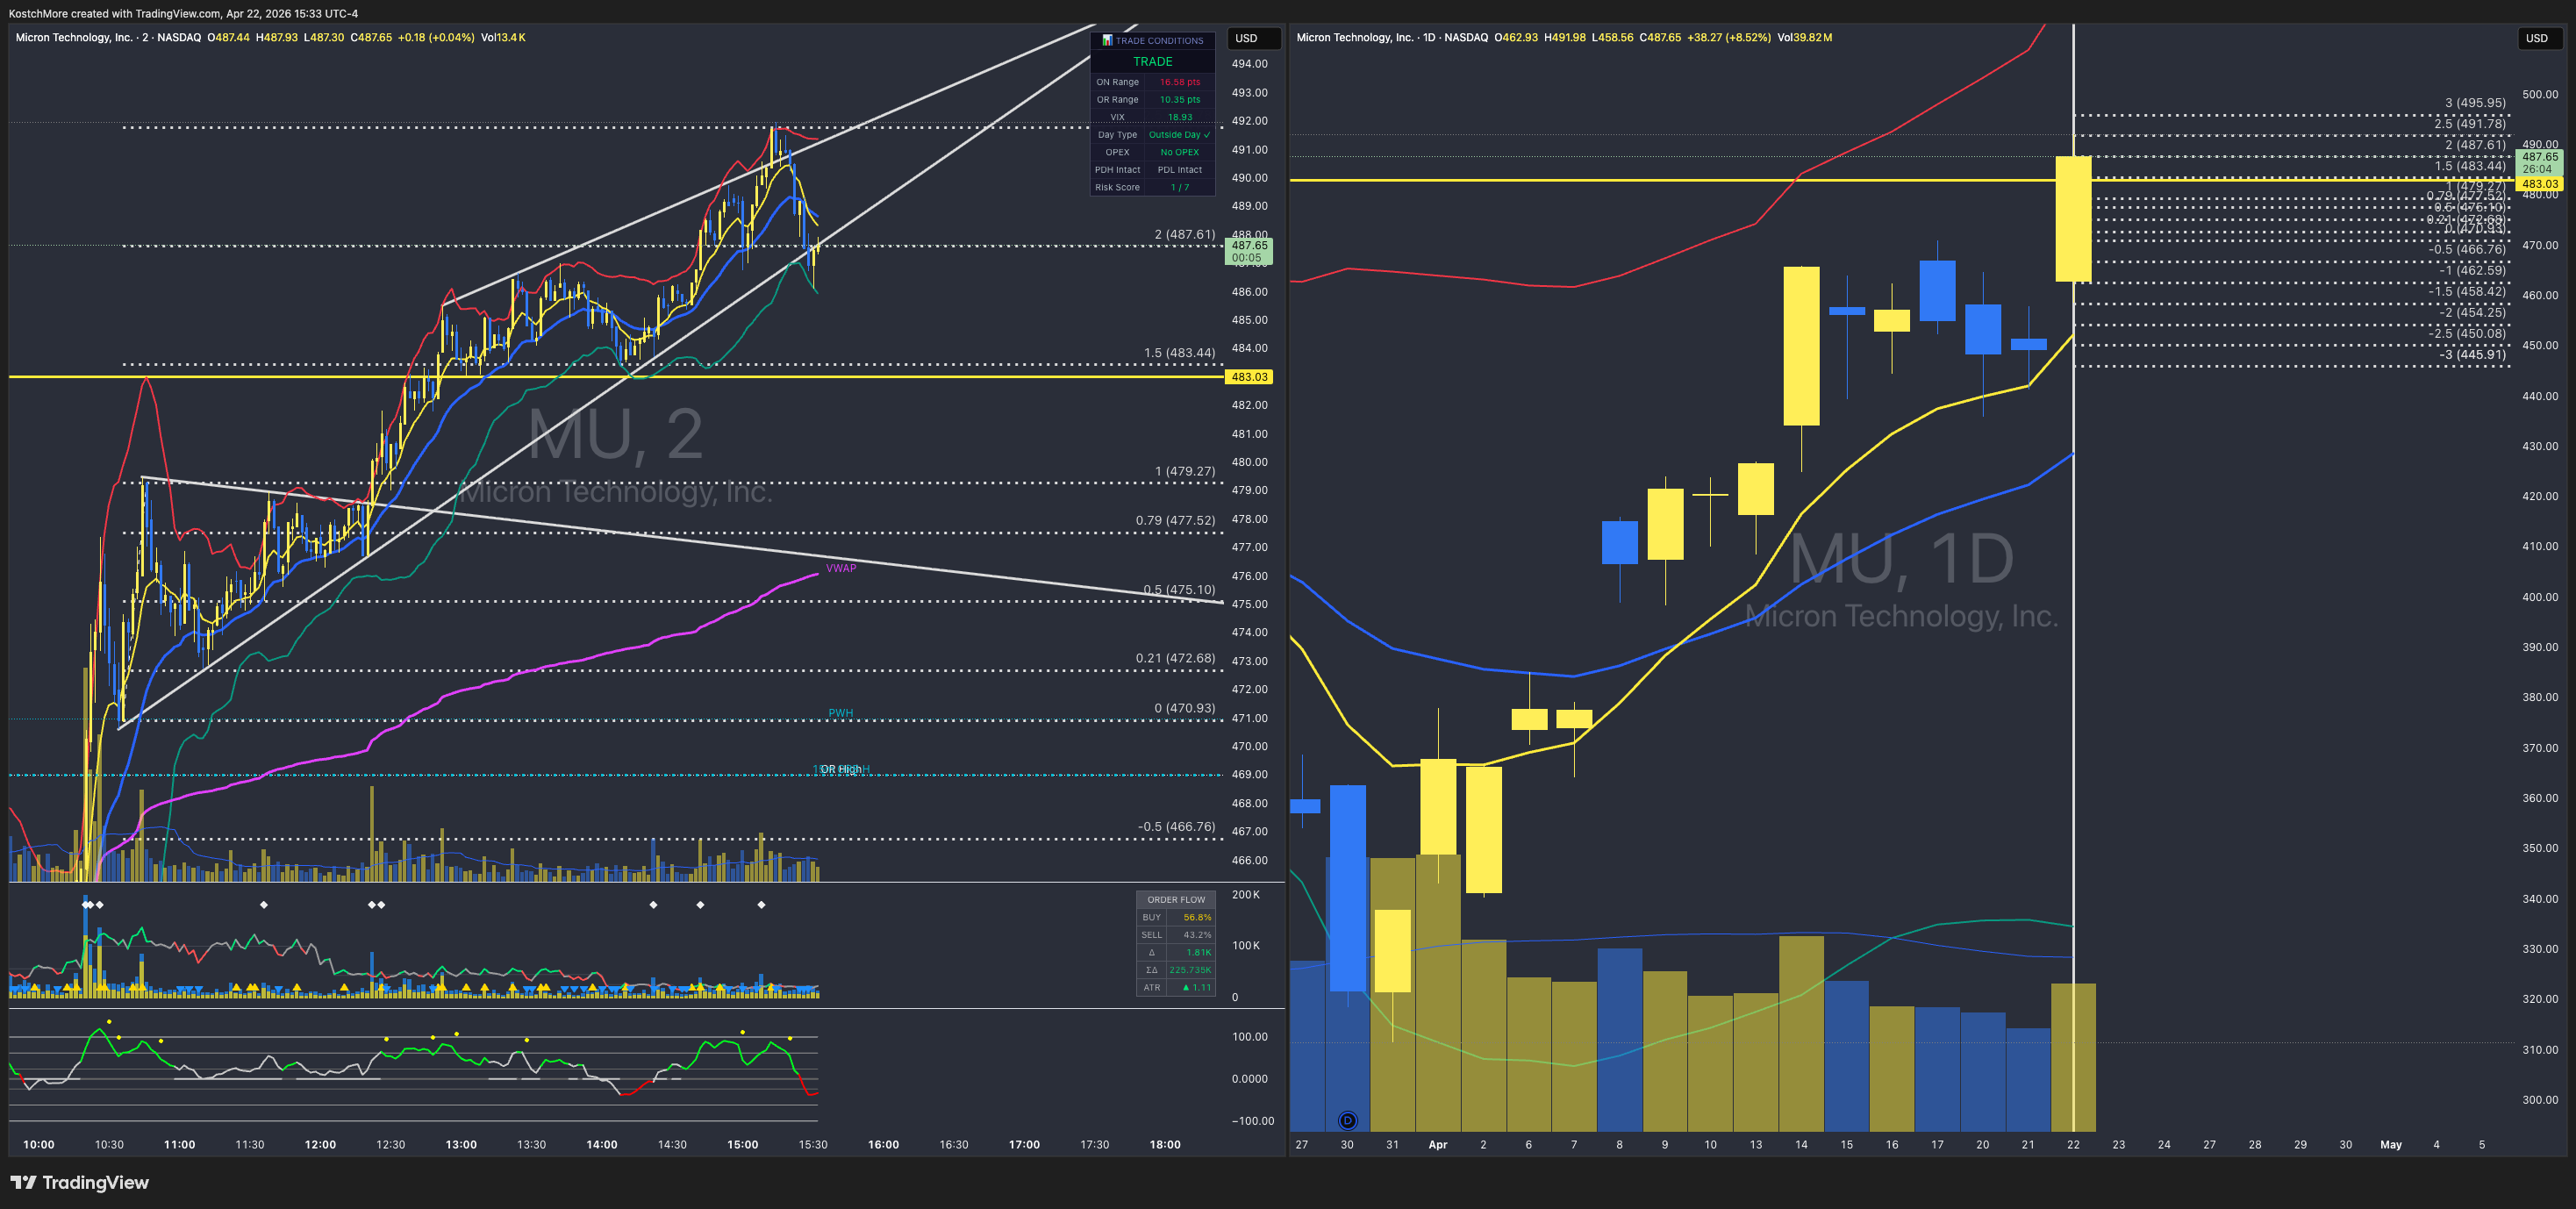Click fib label -1 (462.59) on daily chart
2576x1209 pixels.
pyautogui.click(x=2472, y=270)
